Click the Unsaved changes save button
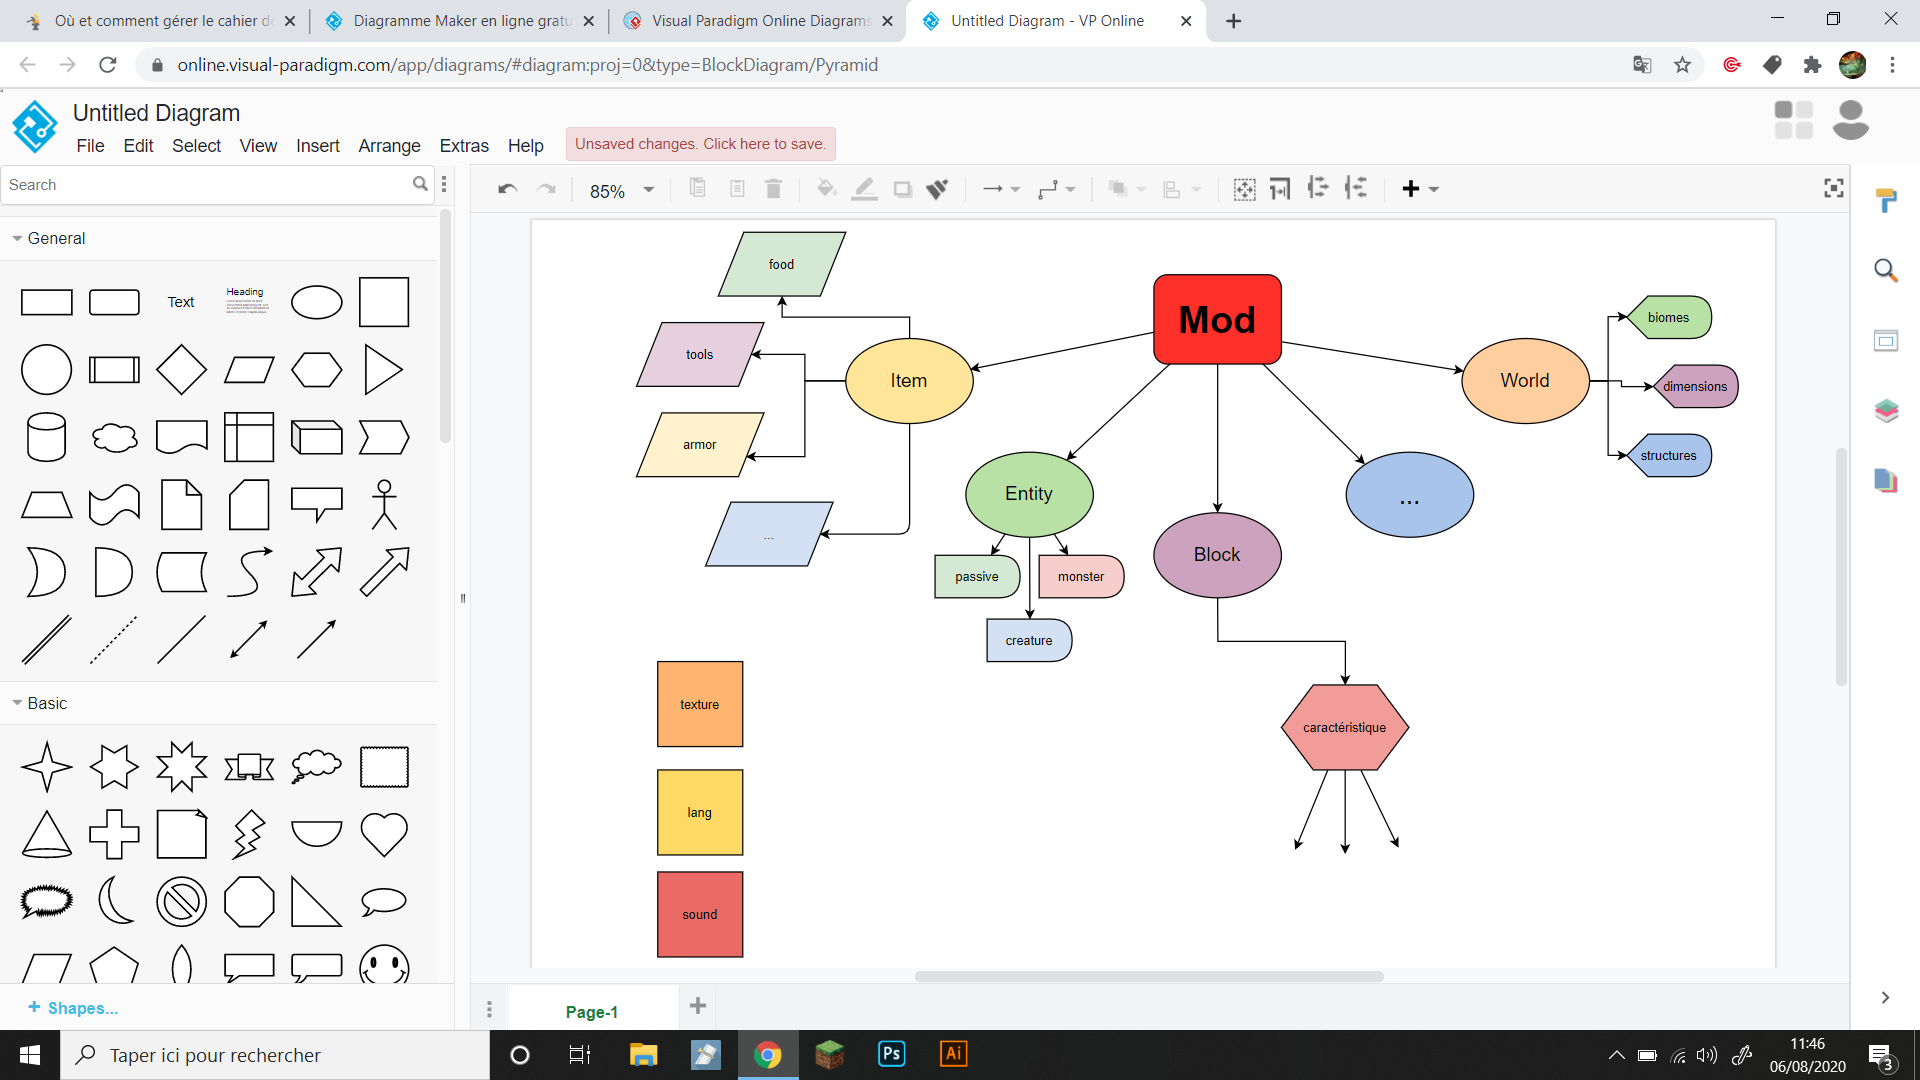1920x1080 pixels. pos(700,144)
